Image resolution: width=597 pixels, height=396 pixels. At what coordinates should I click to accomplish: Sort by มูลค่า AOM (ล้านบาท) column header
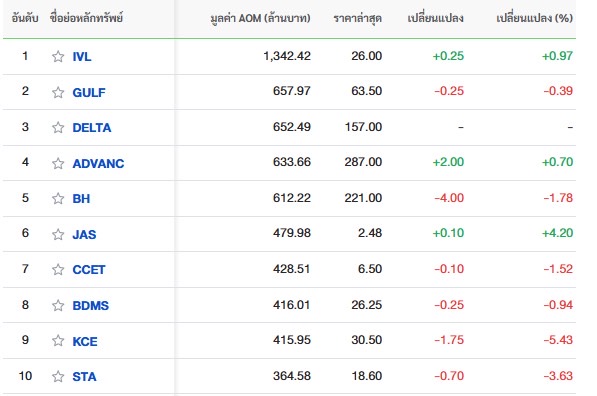coord(260,18)
